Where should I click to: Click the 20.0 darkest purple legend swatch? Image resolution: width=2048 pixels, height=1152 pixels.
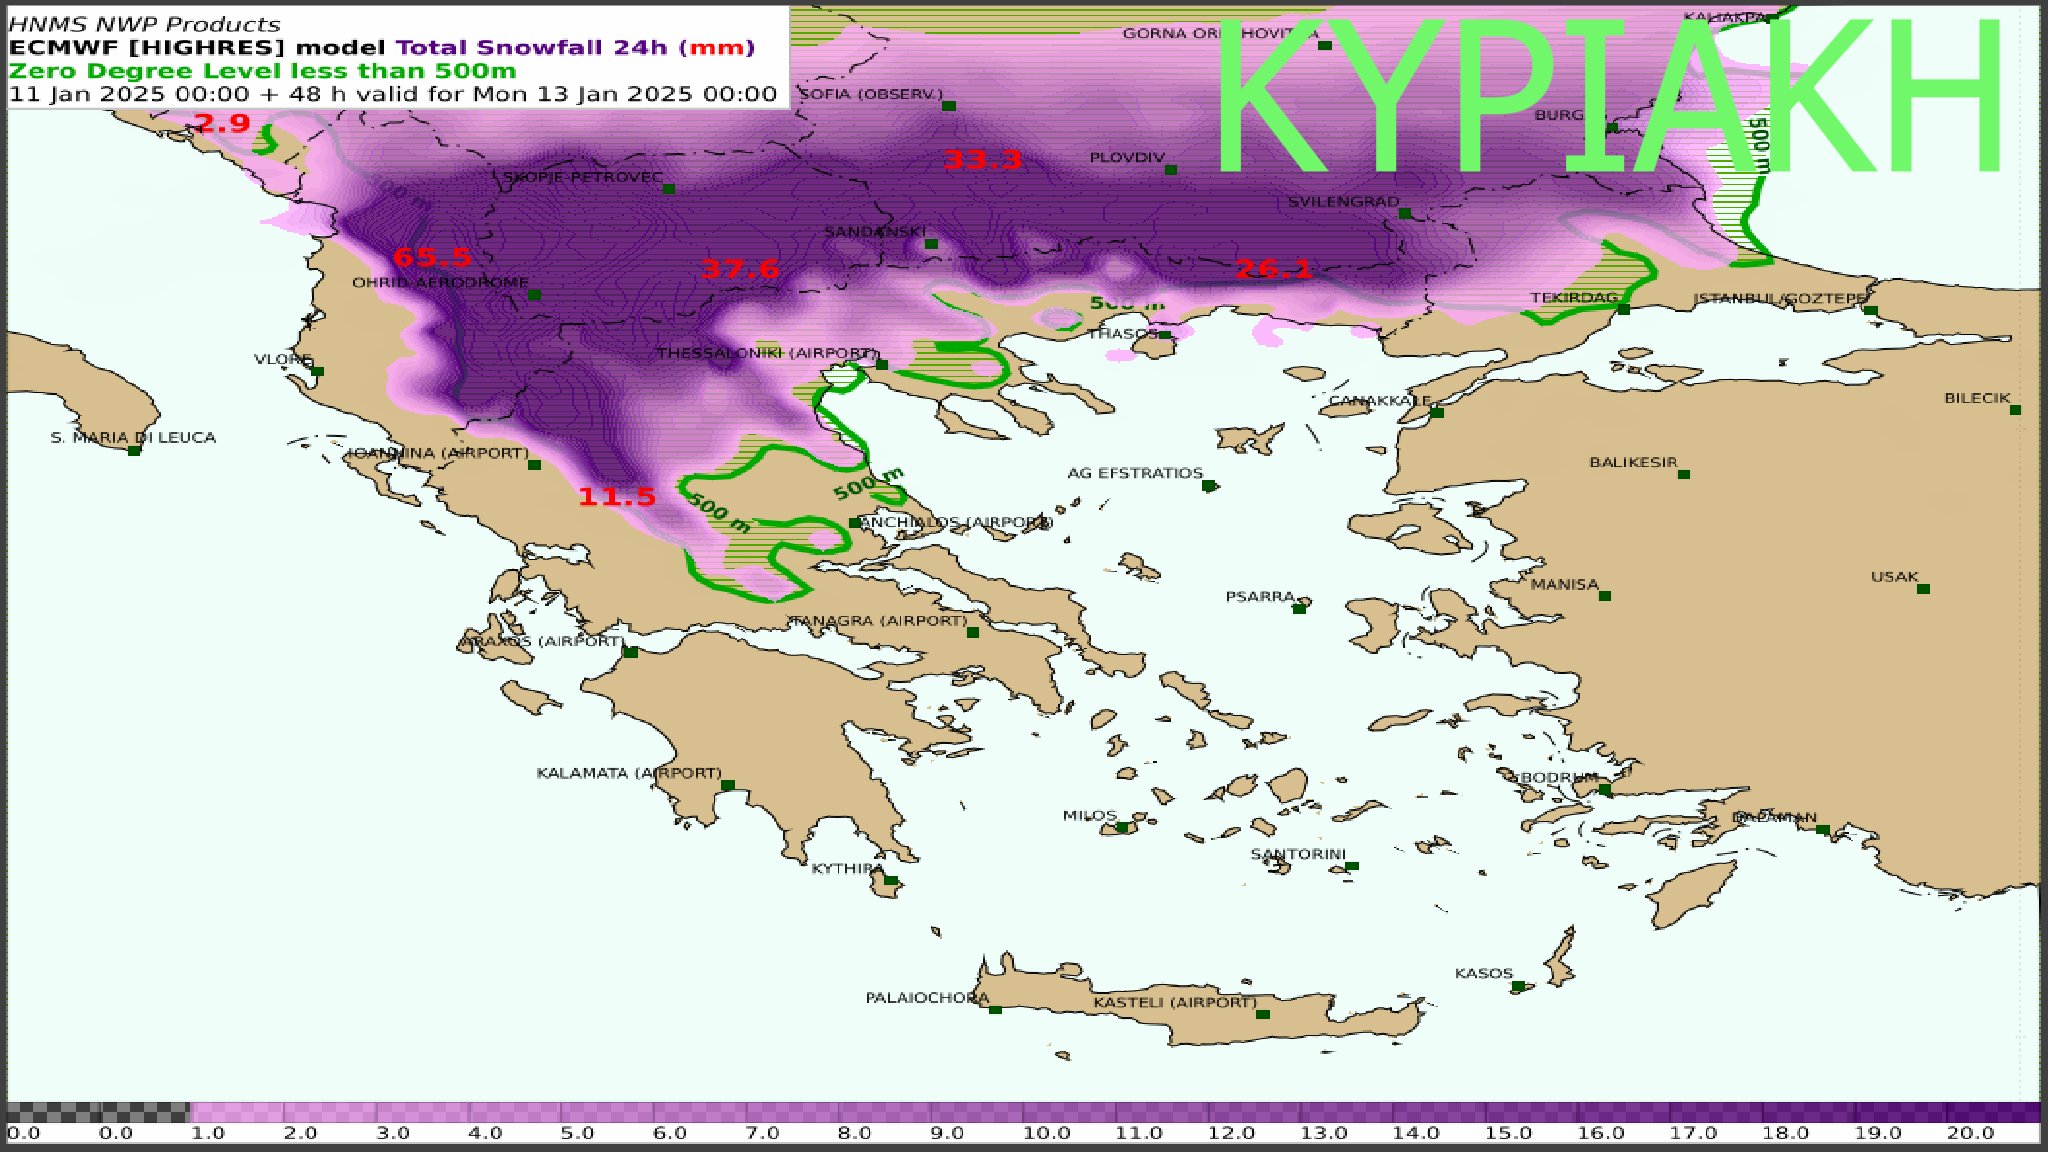[x=1992, y=1113]
